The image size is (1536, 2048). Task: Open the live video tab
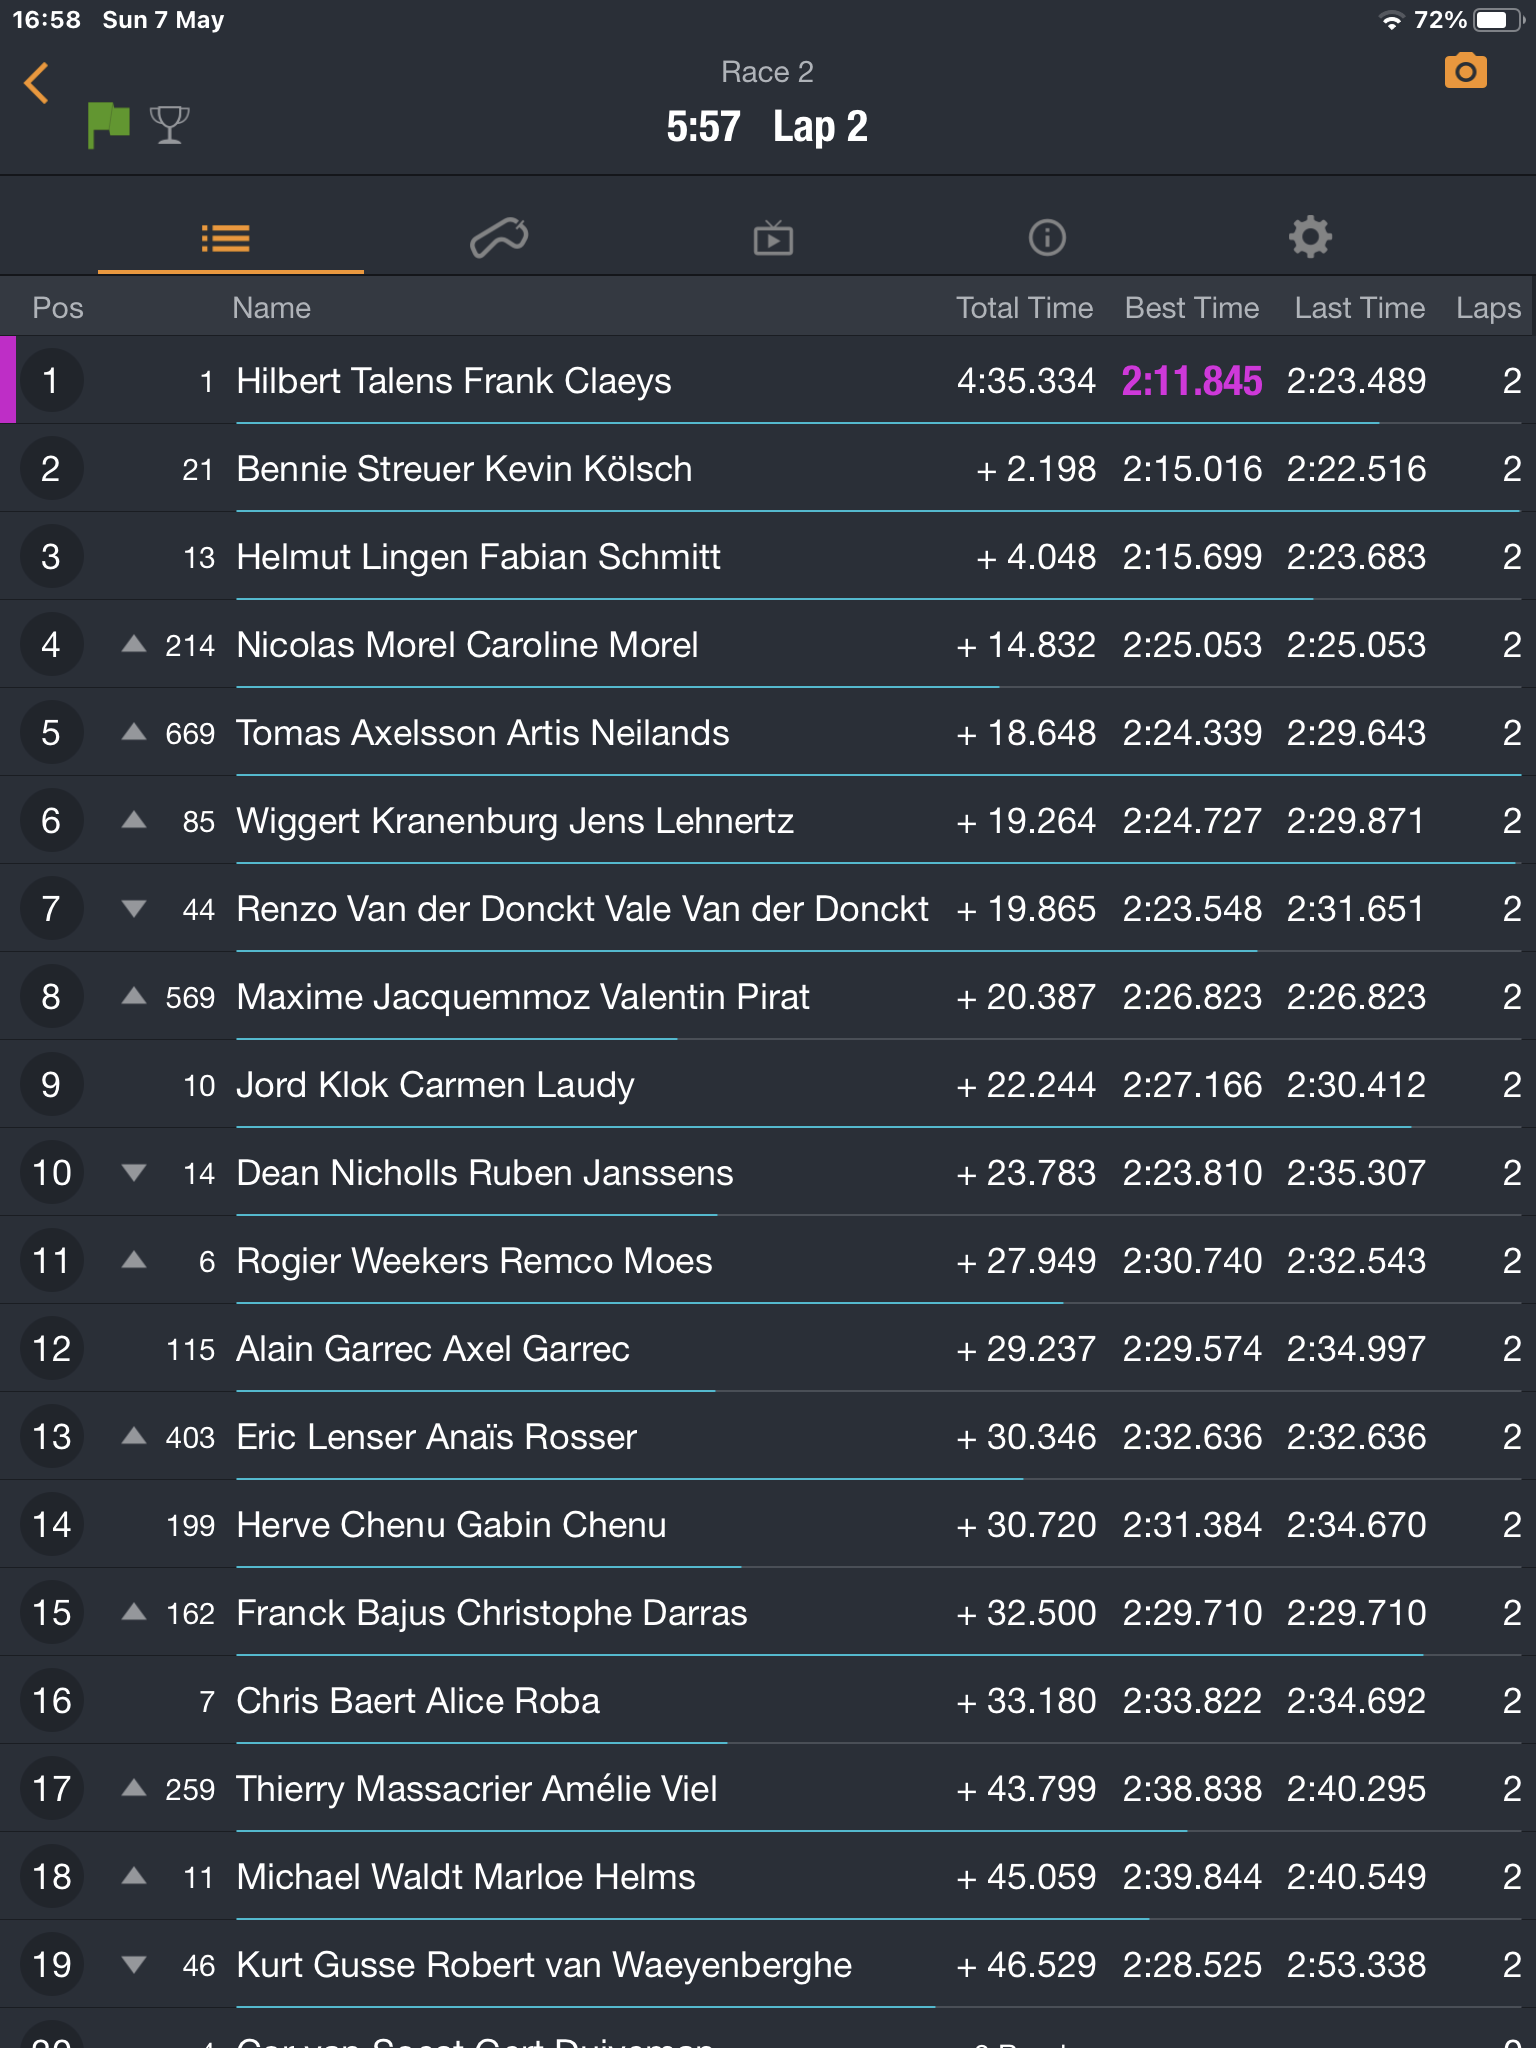(773, 238)
